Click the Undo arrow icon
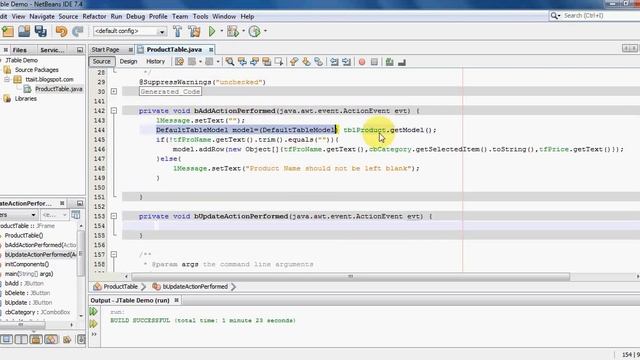The height and width of the screenshot is (360, 640). (61, 31)
